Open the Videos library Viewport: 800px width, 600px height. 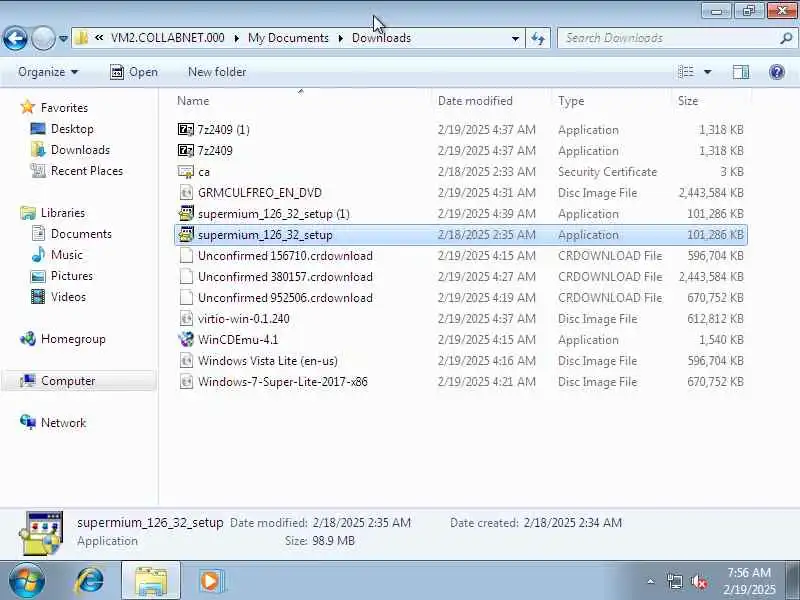tap(68, 296)
